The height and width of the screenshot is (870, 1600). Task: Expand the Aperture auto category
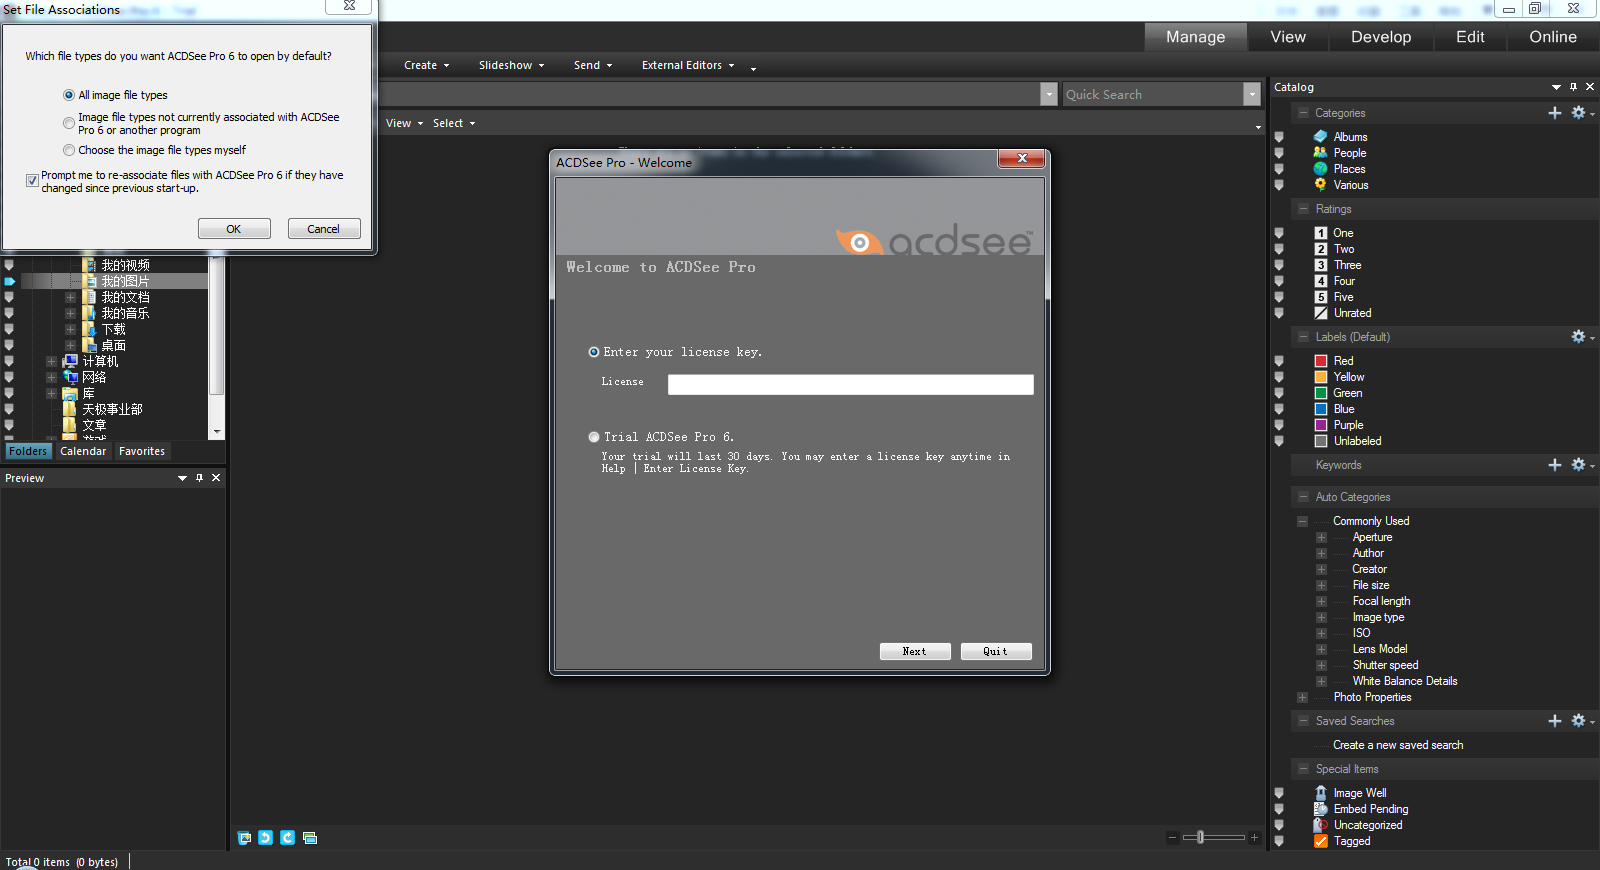(1321, 537)
